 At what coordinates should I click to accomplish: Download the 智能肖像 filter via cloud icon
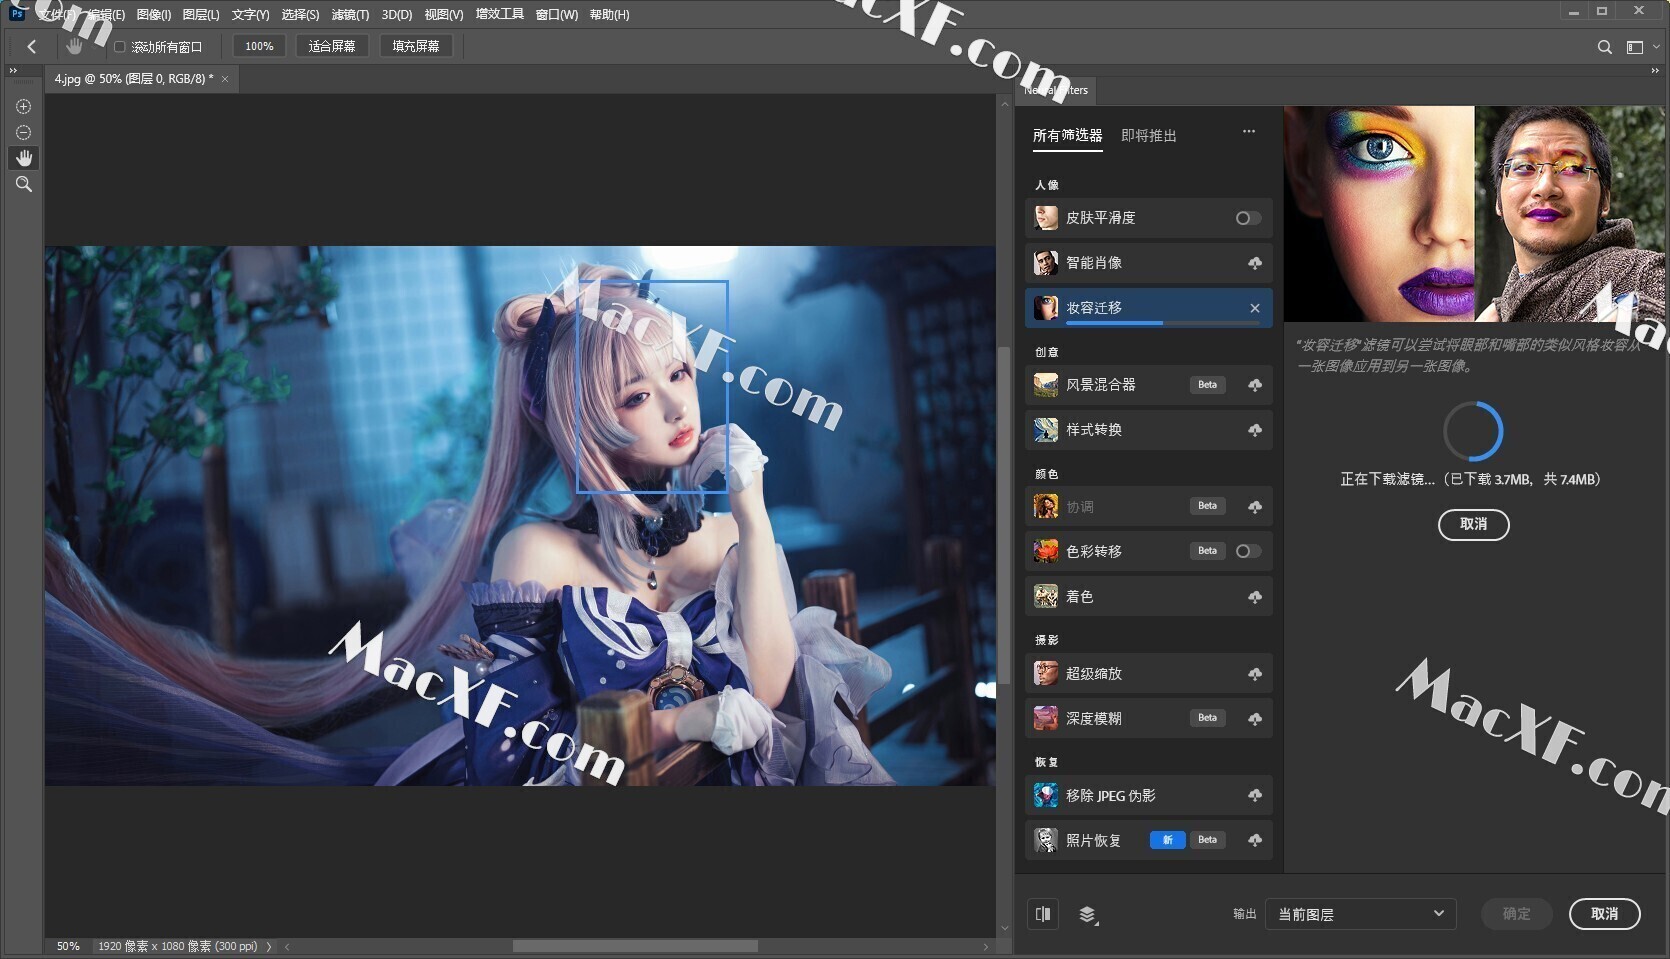[x=1254, y=263]
